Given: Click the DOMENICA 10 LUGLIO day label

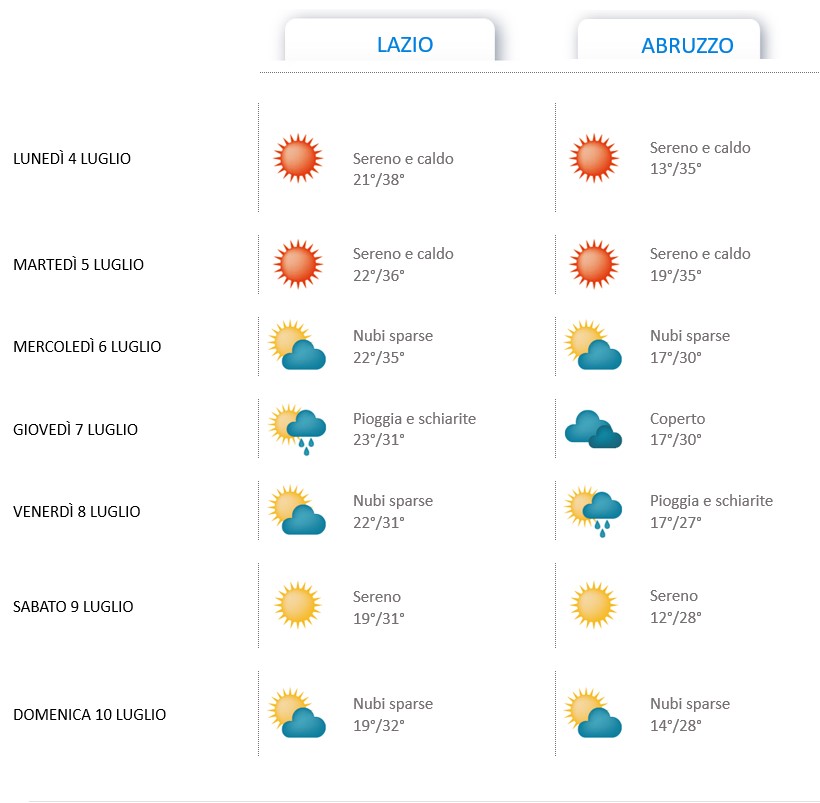Looking at the screenshot, I should [89, 714].
